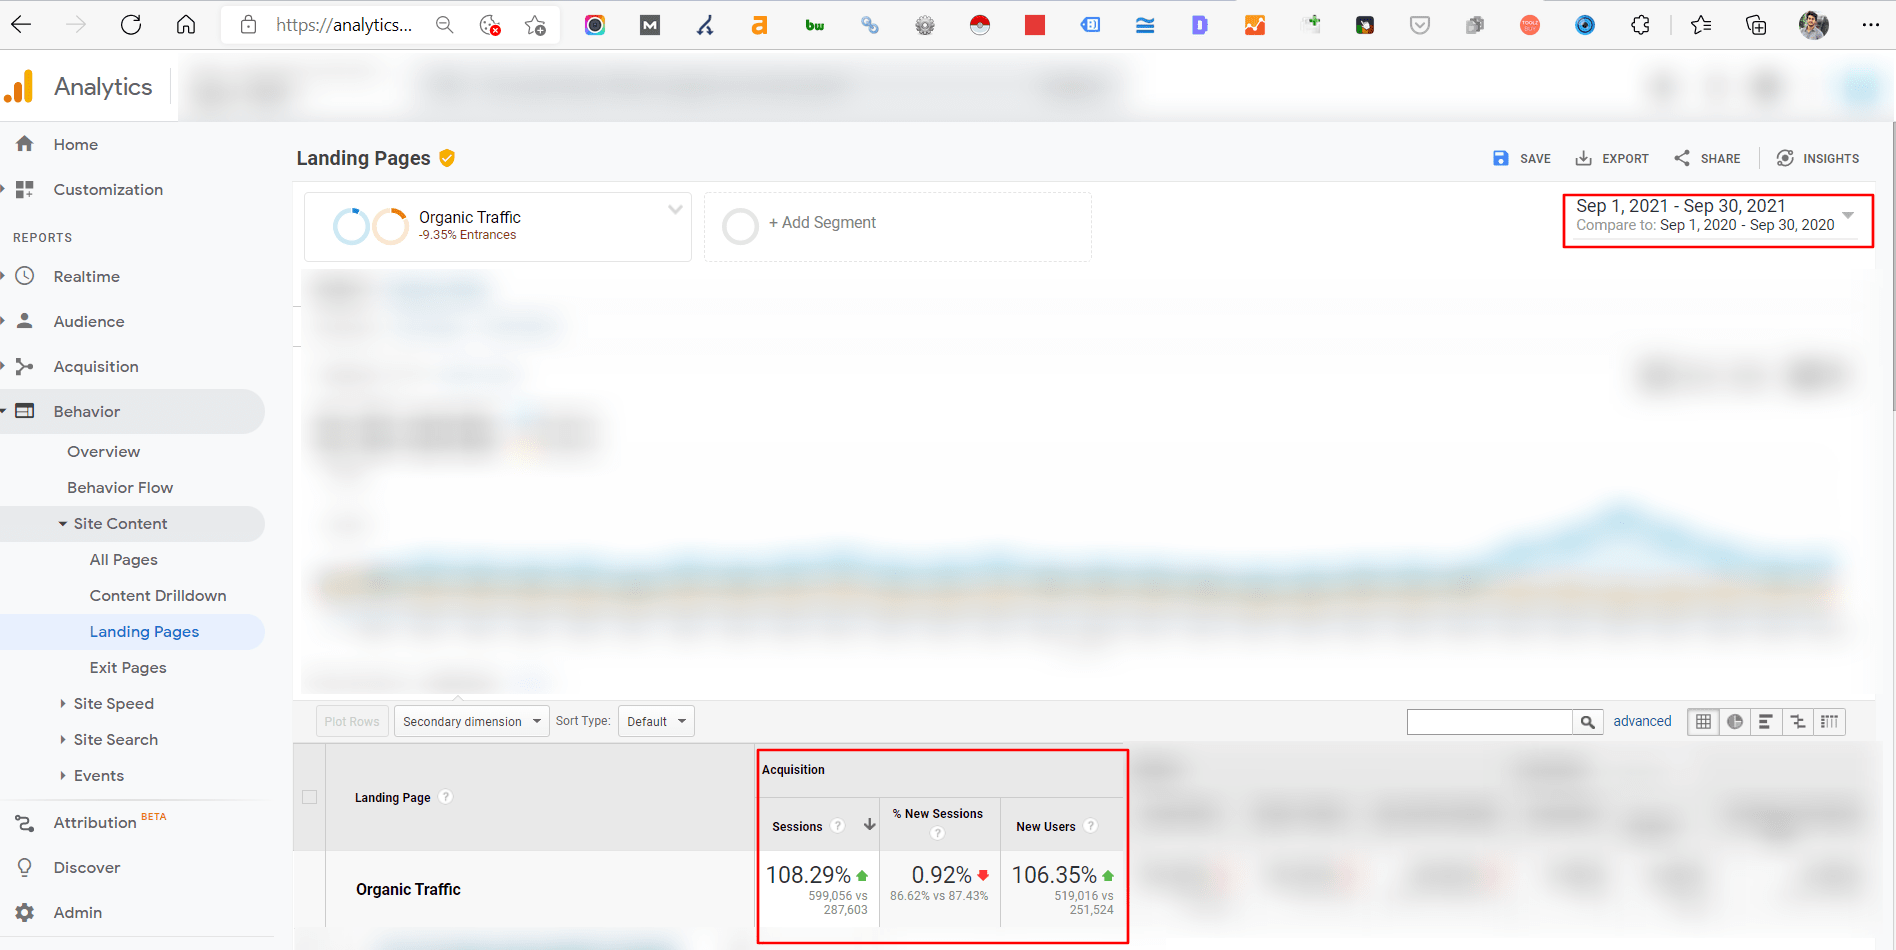This screenshot has height=950, width=1896.
Task: Expand the Site Speed section
Action: click(x=113, y=703)
